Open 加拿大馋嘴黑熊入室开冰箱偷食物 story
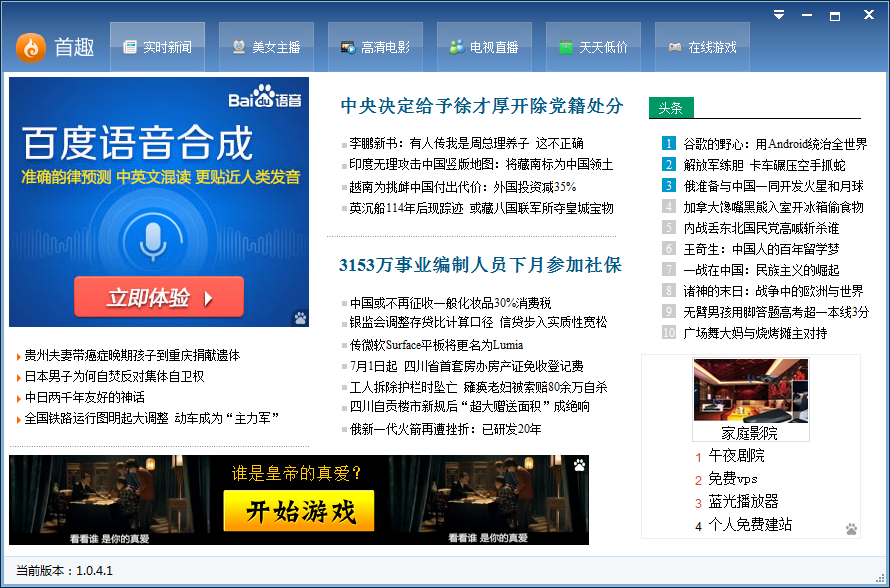The height and width of the screenshot is (588, 890). point(773,207)
